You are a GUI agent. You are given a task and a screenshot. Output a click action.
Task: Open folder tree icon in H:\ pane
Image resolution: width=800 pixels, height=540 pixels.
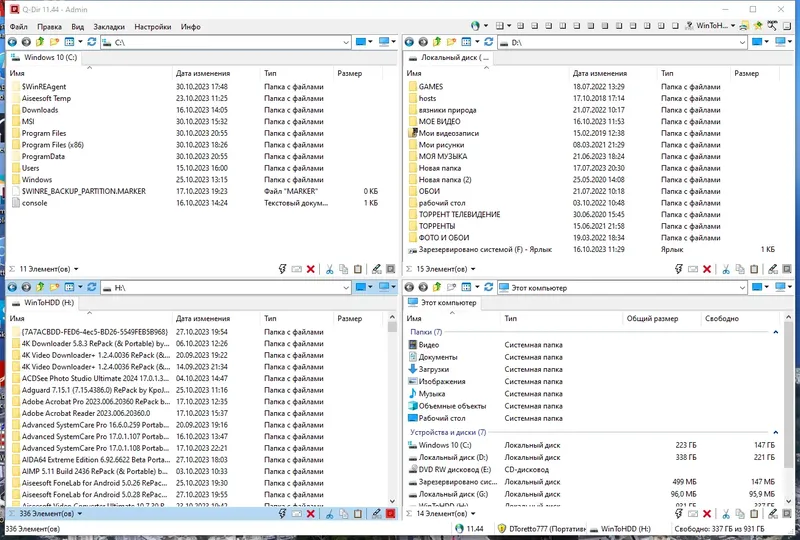54,287
